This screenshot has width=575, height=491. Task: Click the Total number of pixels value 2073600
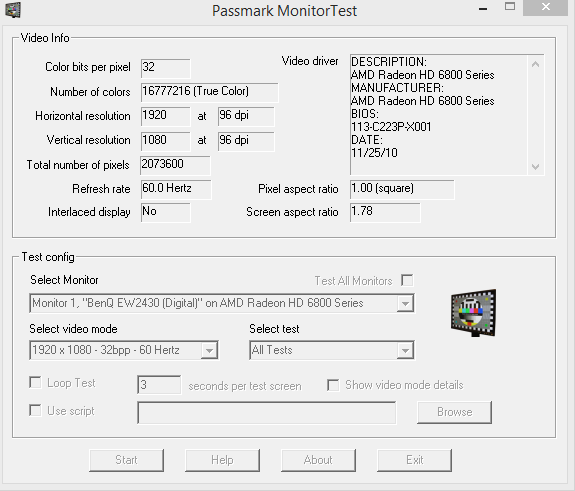175,165
